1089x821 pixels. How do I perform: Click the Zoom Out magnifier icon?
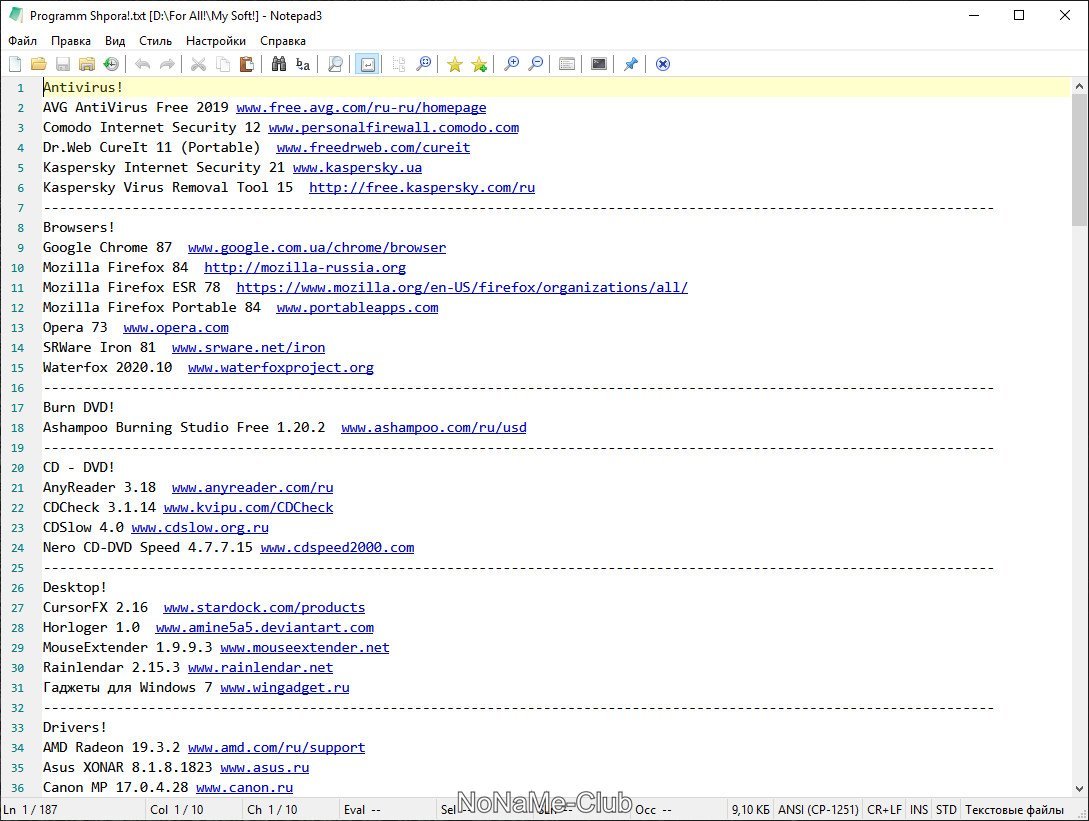tap(536, 64)
